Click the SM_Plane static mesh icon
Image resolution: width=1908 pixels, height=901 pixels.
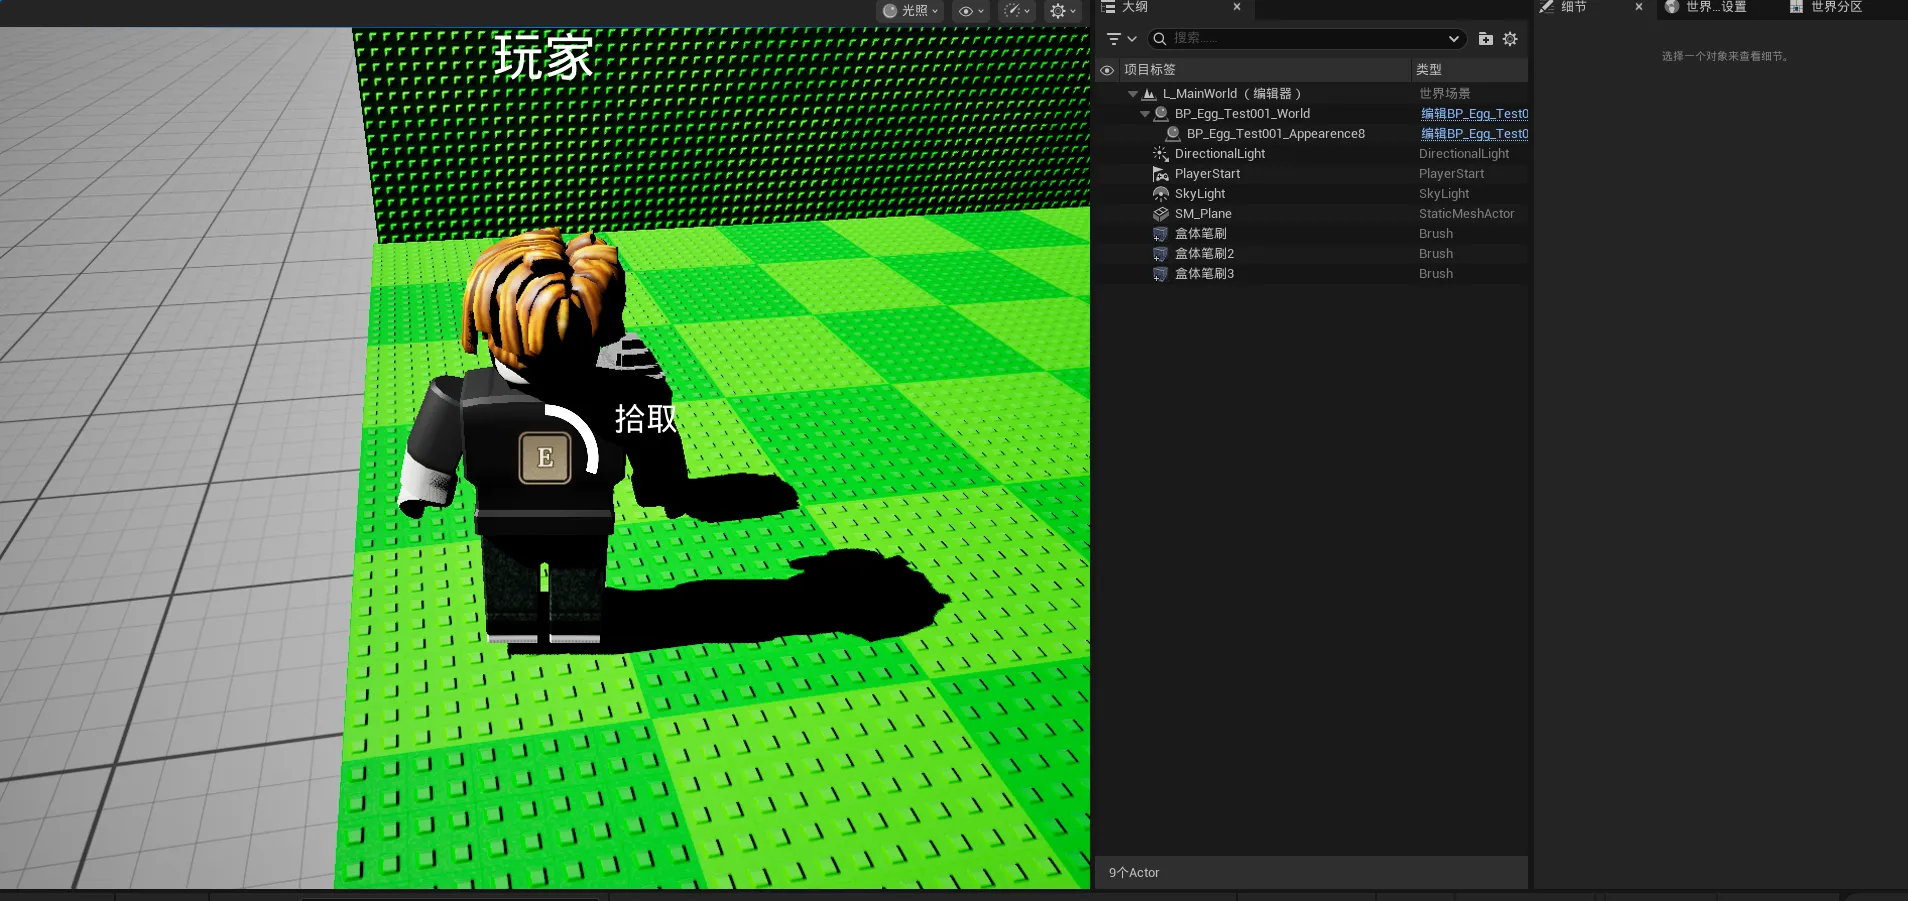tap(1161, 214)
